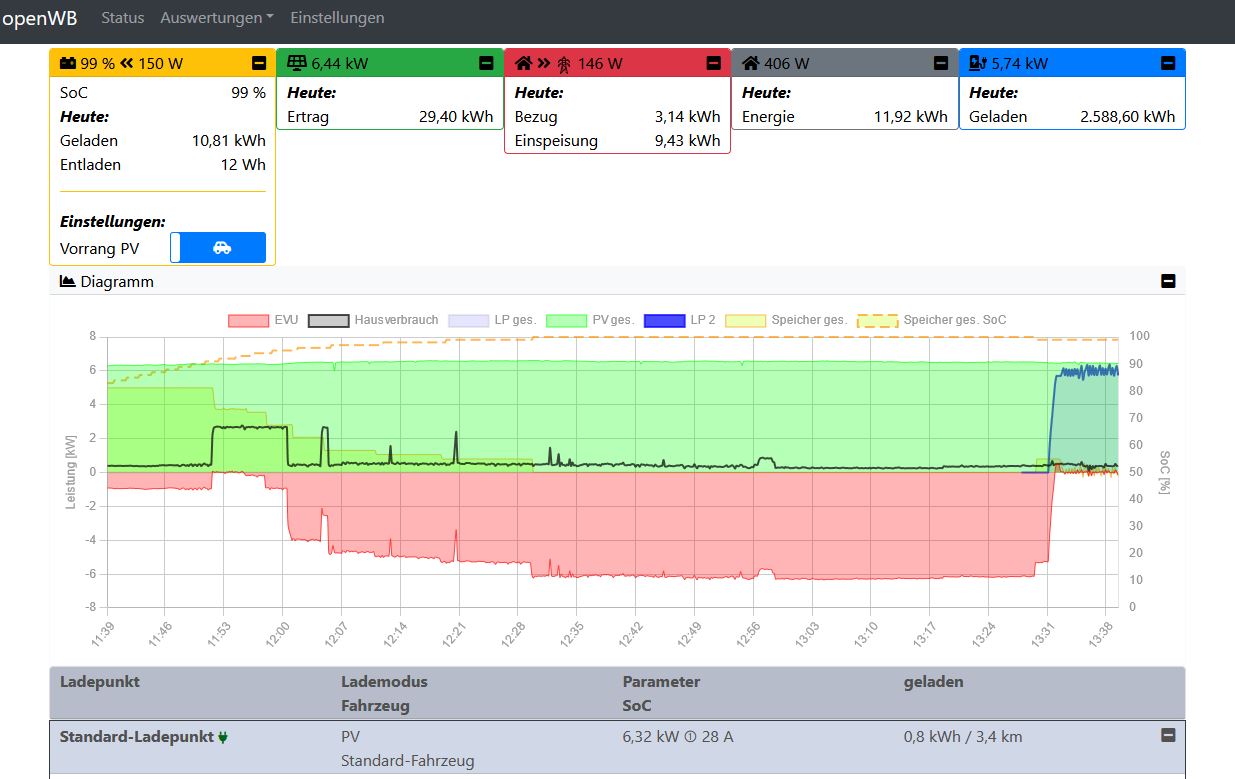
Task: Click the openWB brand link
Action: tap(40, 18)
